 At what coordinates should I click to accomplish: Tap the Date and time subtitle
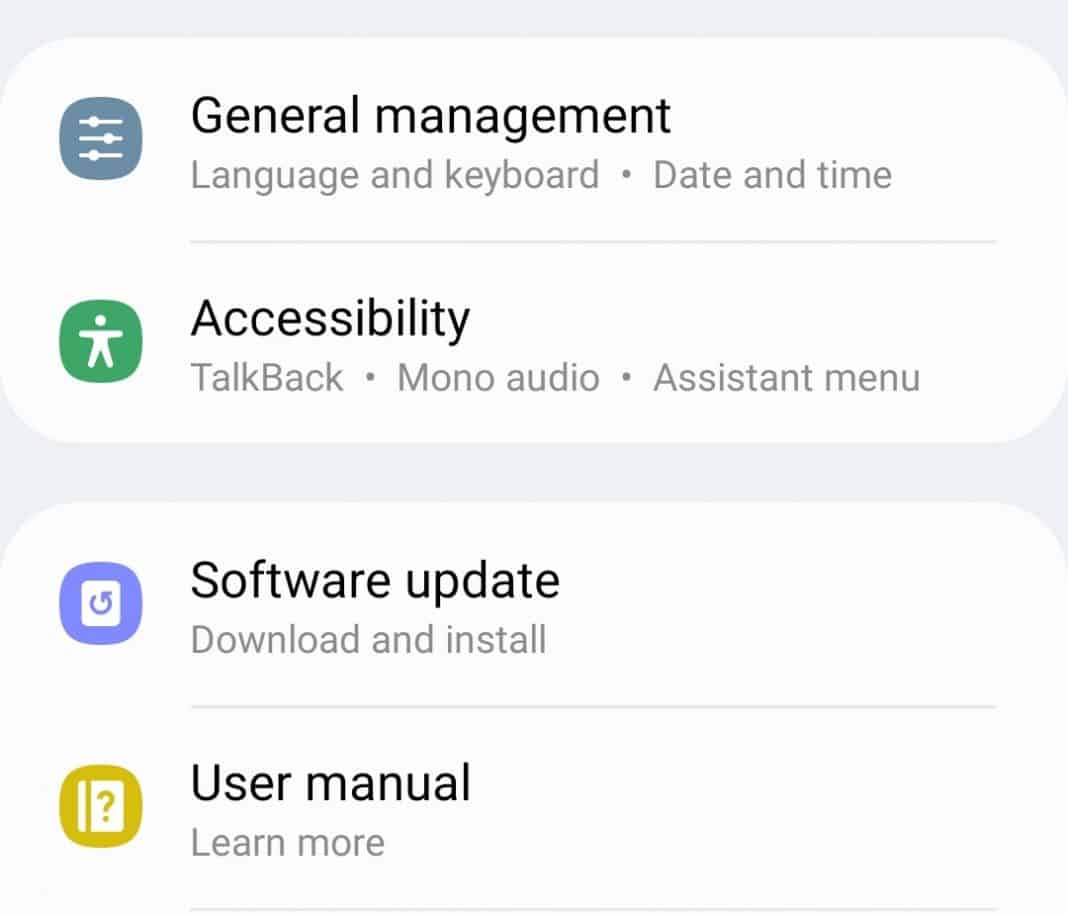(772, 175)
